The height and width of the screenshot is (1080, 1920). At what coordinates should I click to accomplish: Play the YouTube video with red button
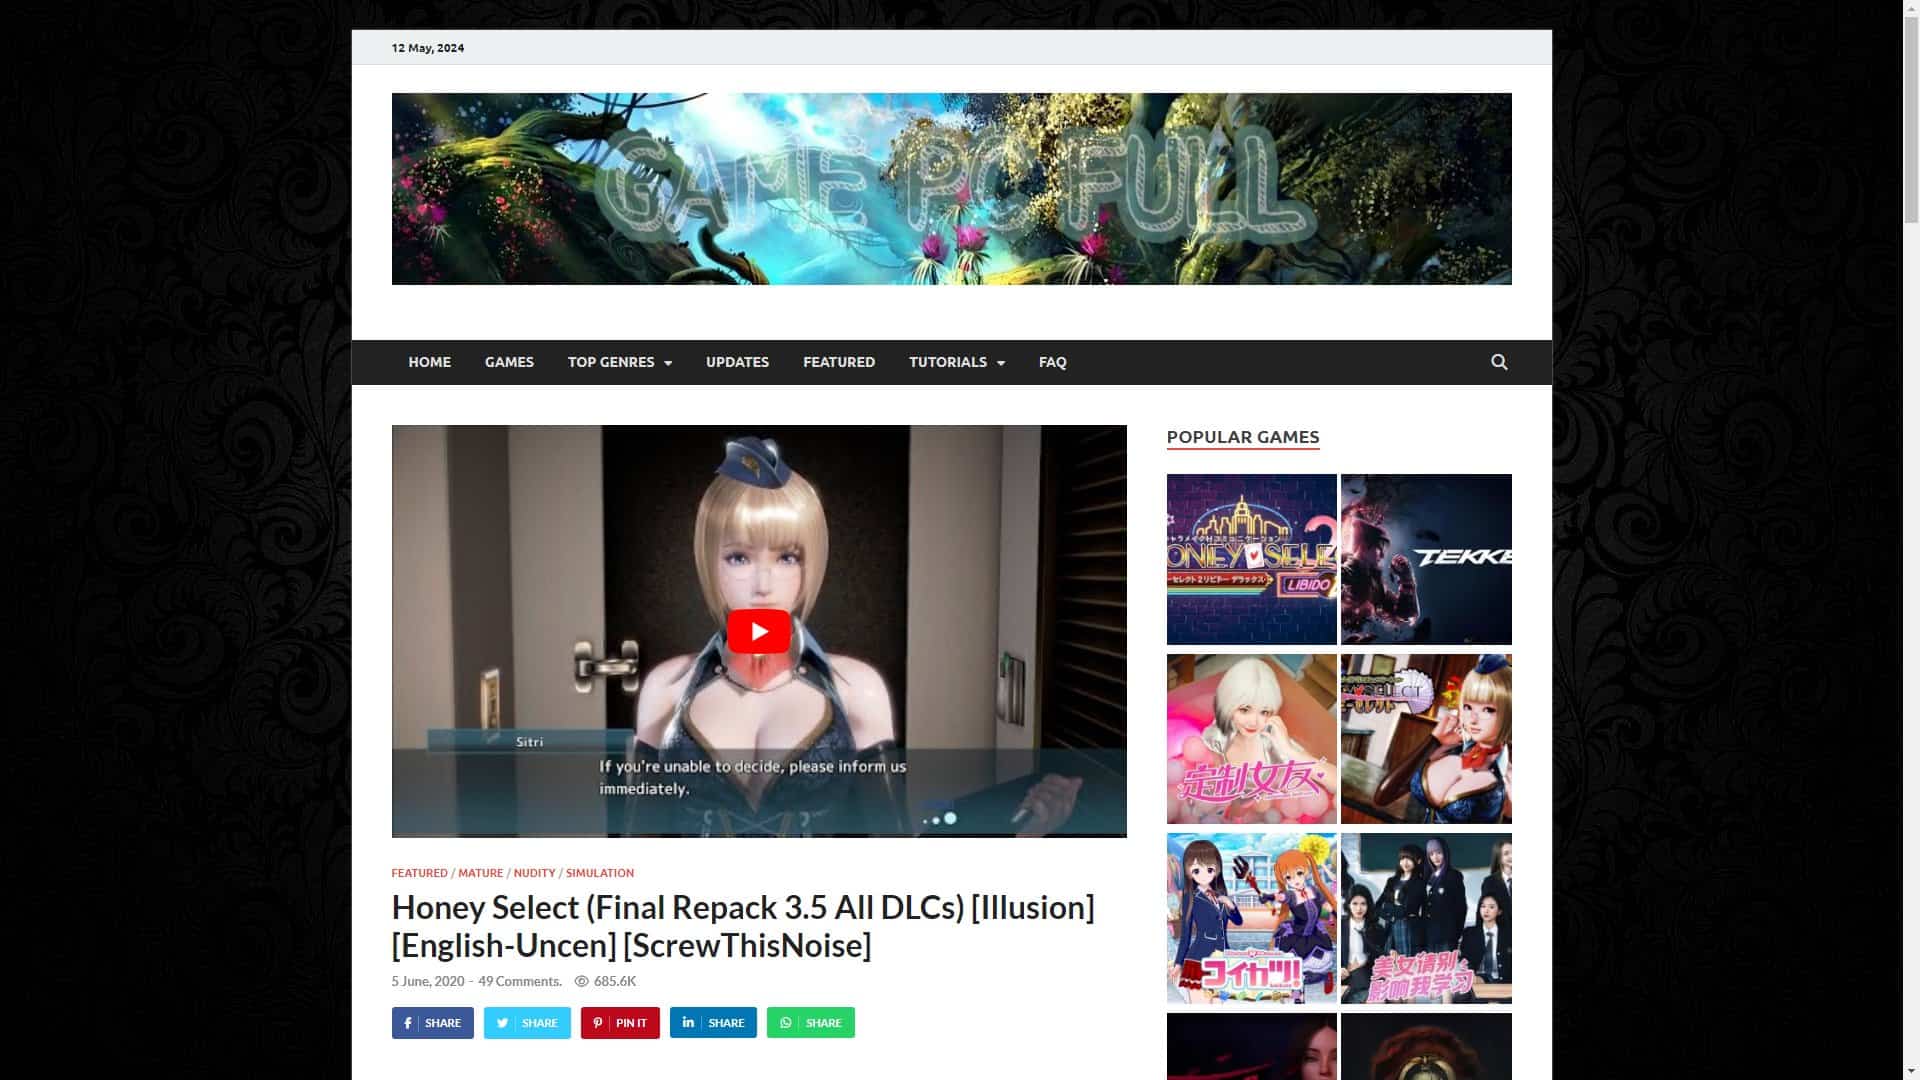click(758, 631)
